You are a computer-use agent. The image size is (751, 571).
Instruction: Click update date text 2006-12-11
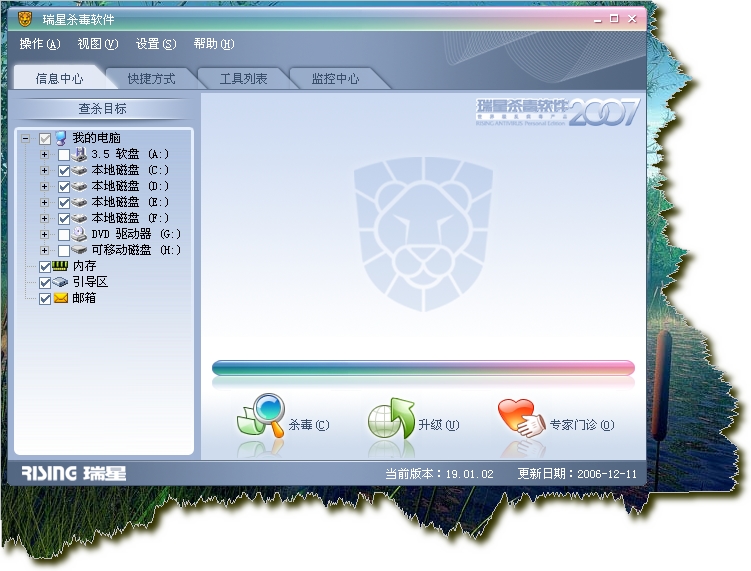point(607,474)
